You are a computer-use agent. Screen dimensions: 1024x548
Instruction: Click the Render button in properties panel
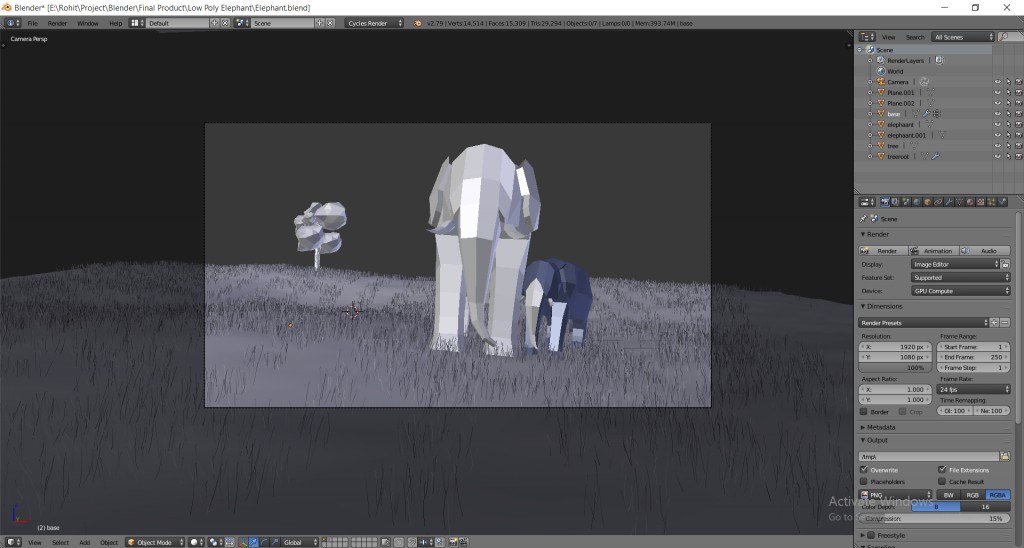pos(883,250)
